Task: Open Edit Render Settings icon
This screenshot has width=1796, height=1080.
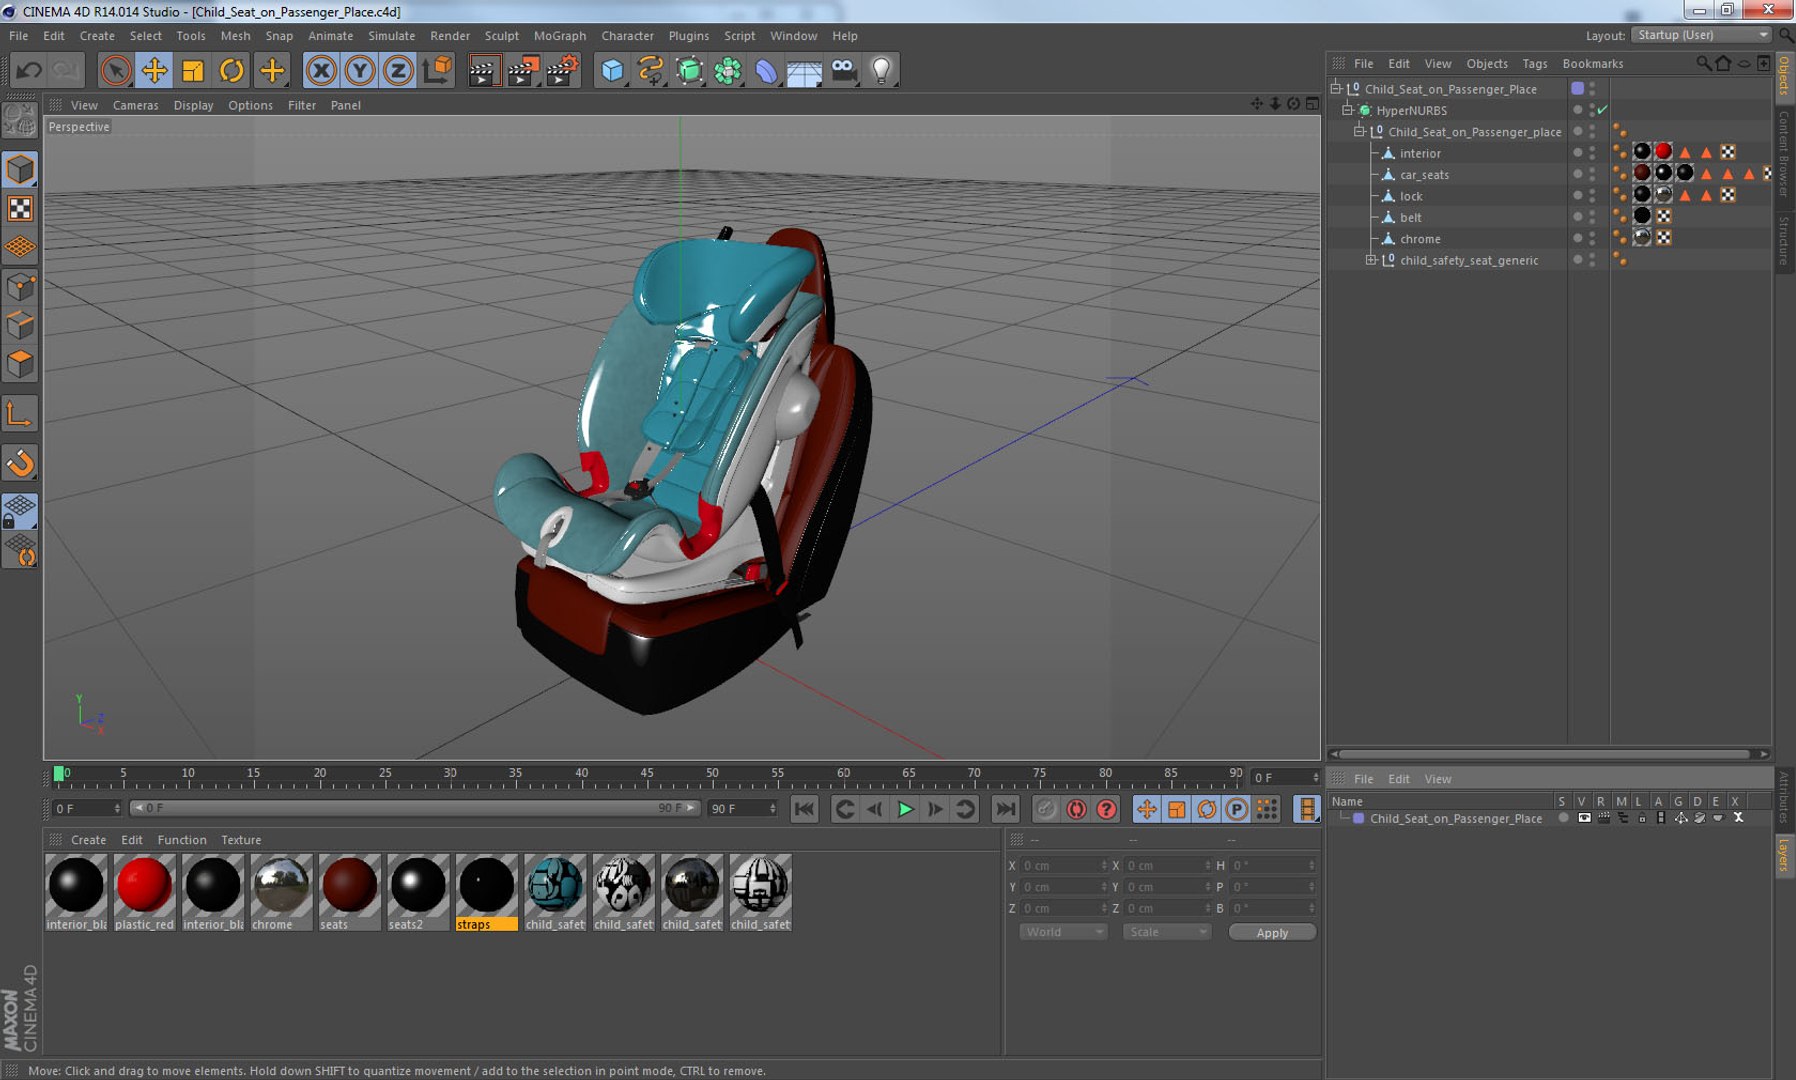Action: pyautogui.click(x=562, y=70)
